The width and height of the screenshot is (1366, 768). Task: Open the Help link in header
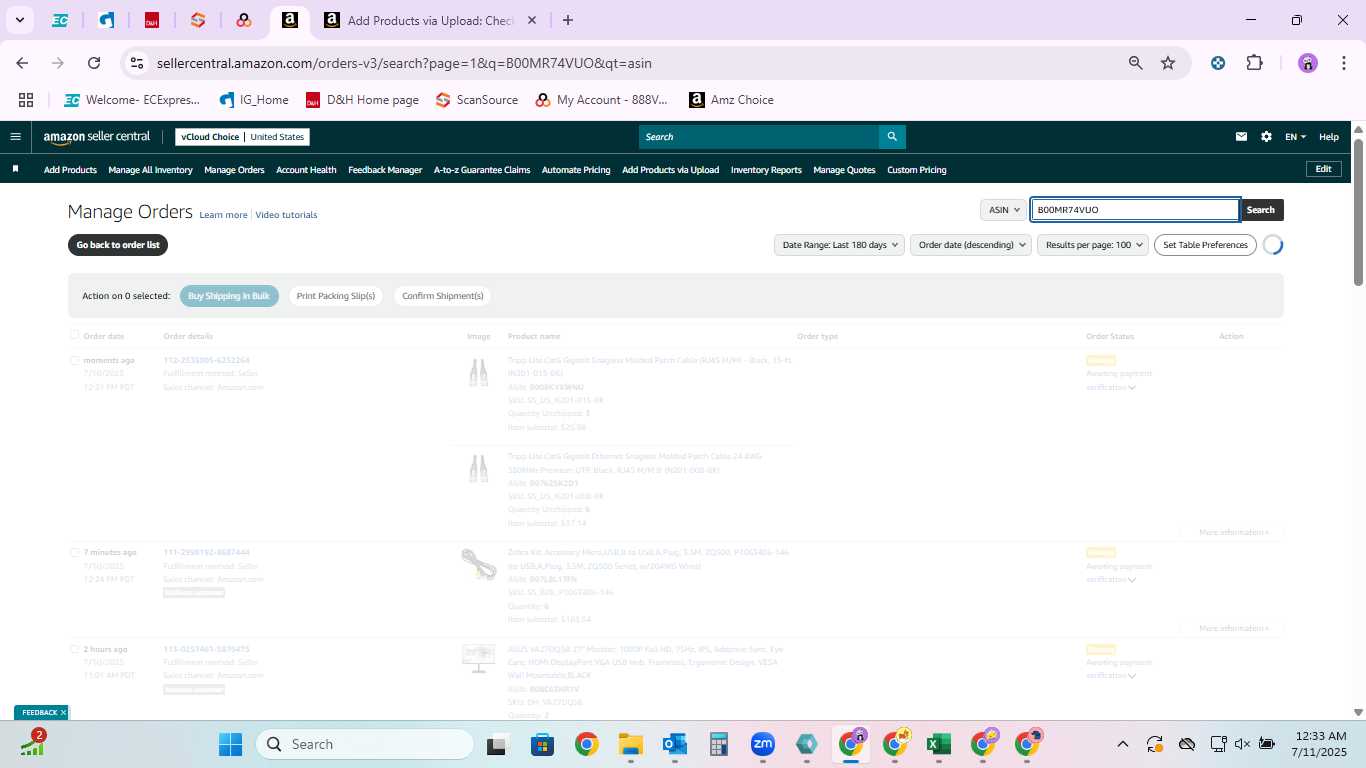(1329, 137)
